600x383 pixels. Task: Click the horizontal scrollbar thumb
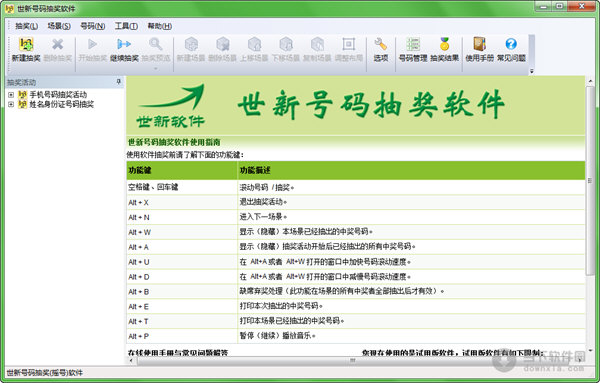pos(352,360)
